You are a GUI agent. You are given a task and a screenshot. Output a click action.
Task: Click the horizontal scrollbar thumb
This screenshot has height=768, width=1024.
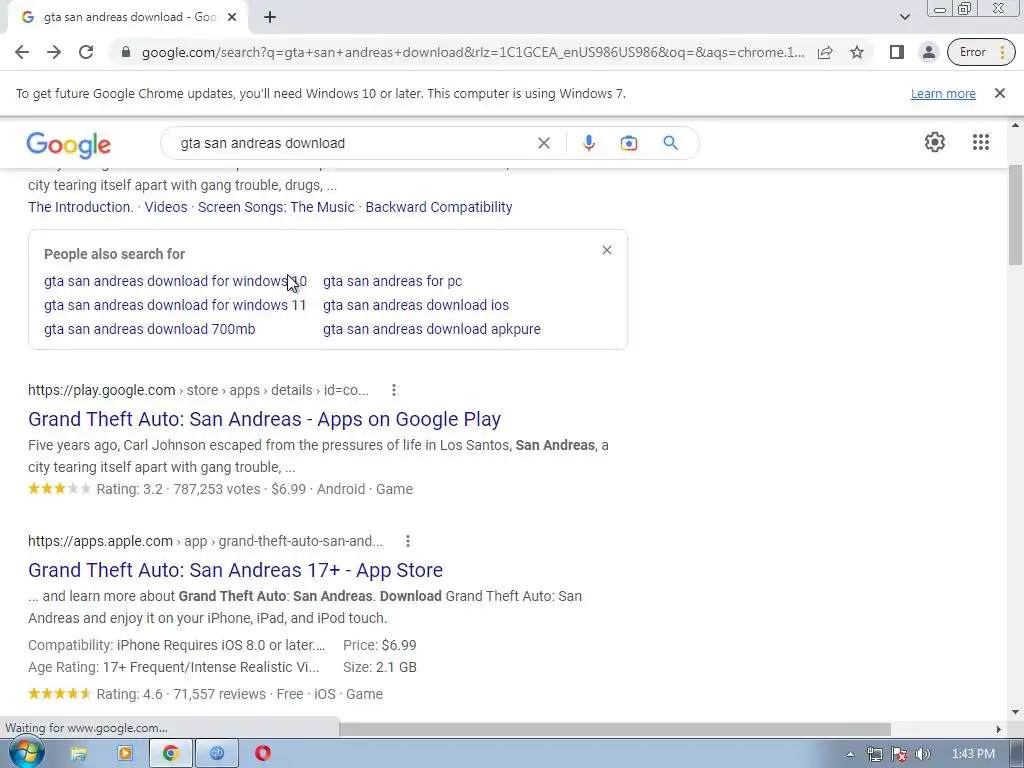pos(614,729)
